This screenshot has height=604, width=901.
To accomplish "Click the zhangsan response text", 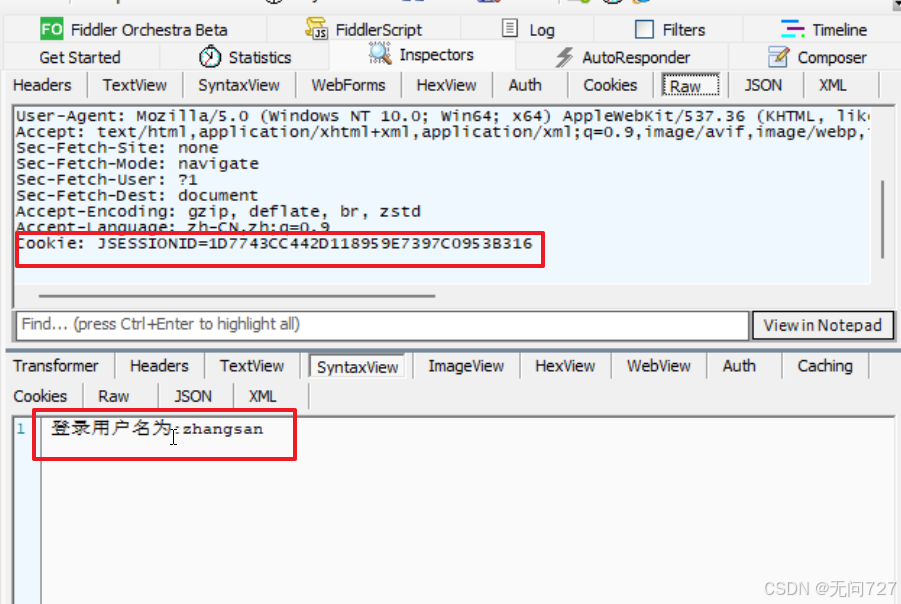I will [223, 429].
